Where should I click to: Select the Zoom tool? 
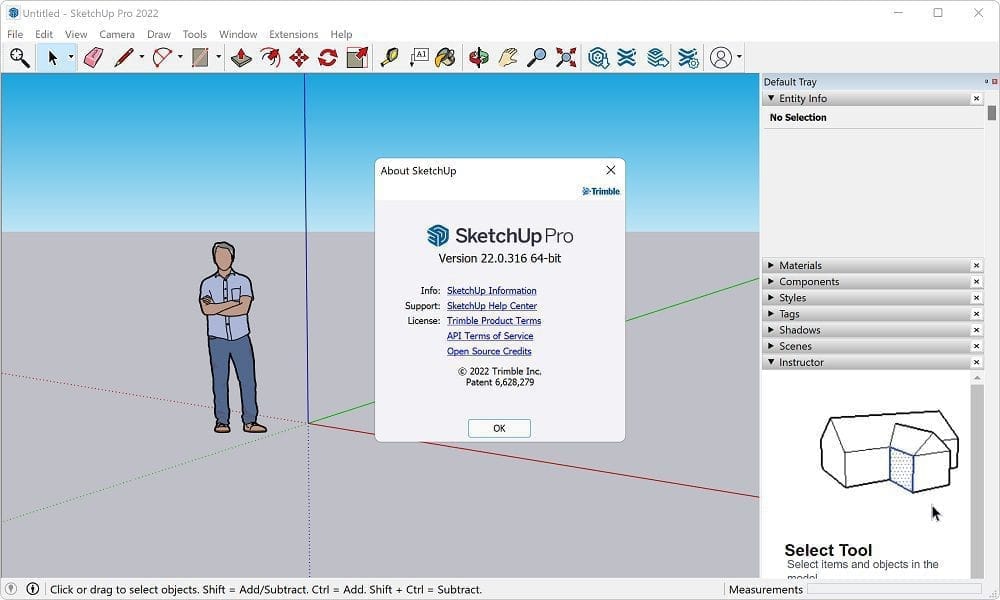pos(537,57)
